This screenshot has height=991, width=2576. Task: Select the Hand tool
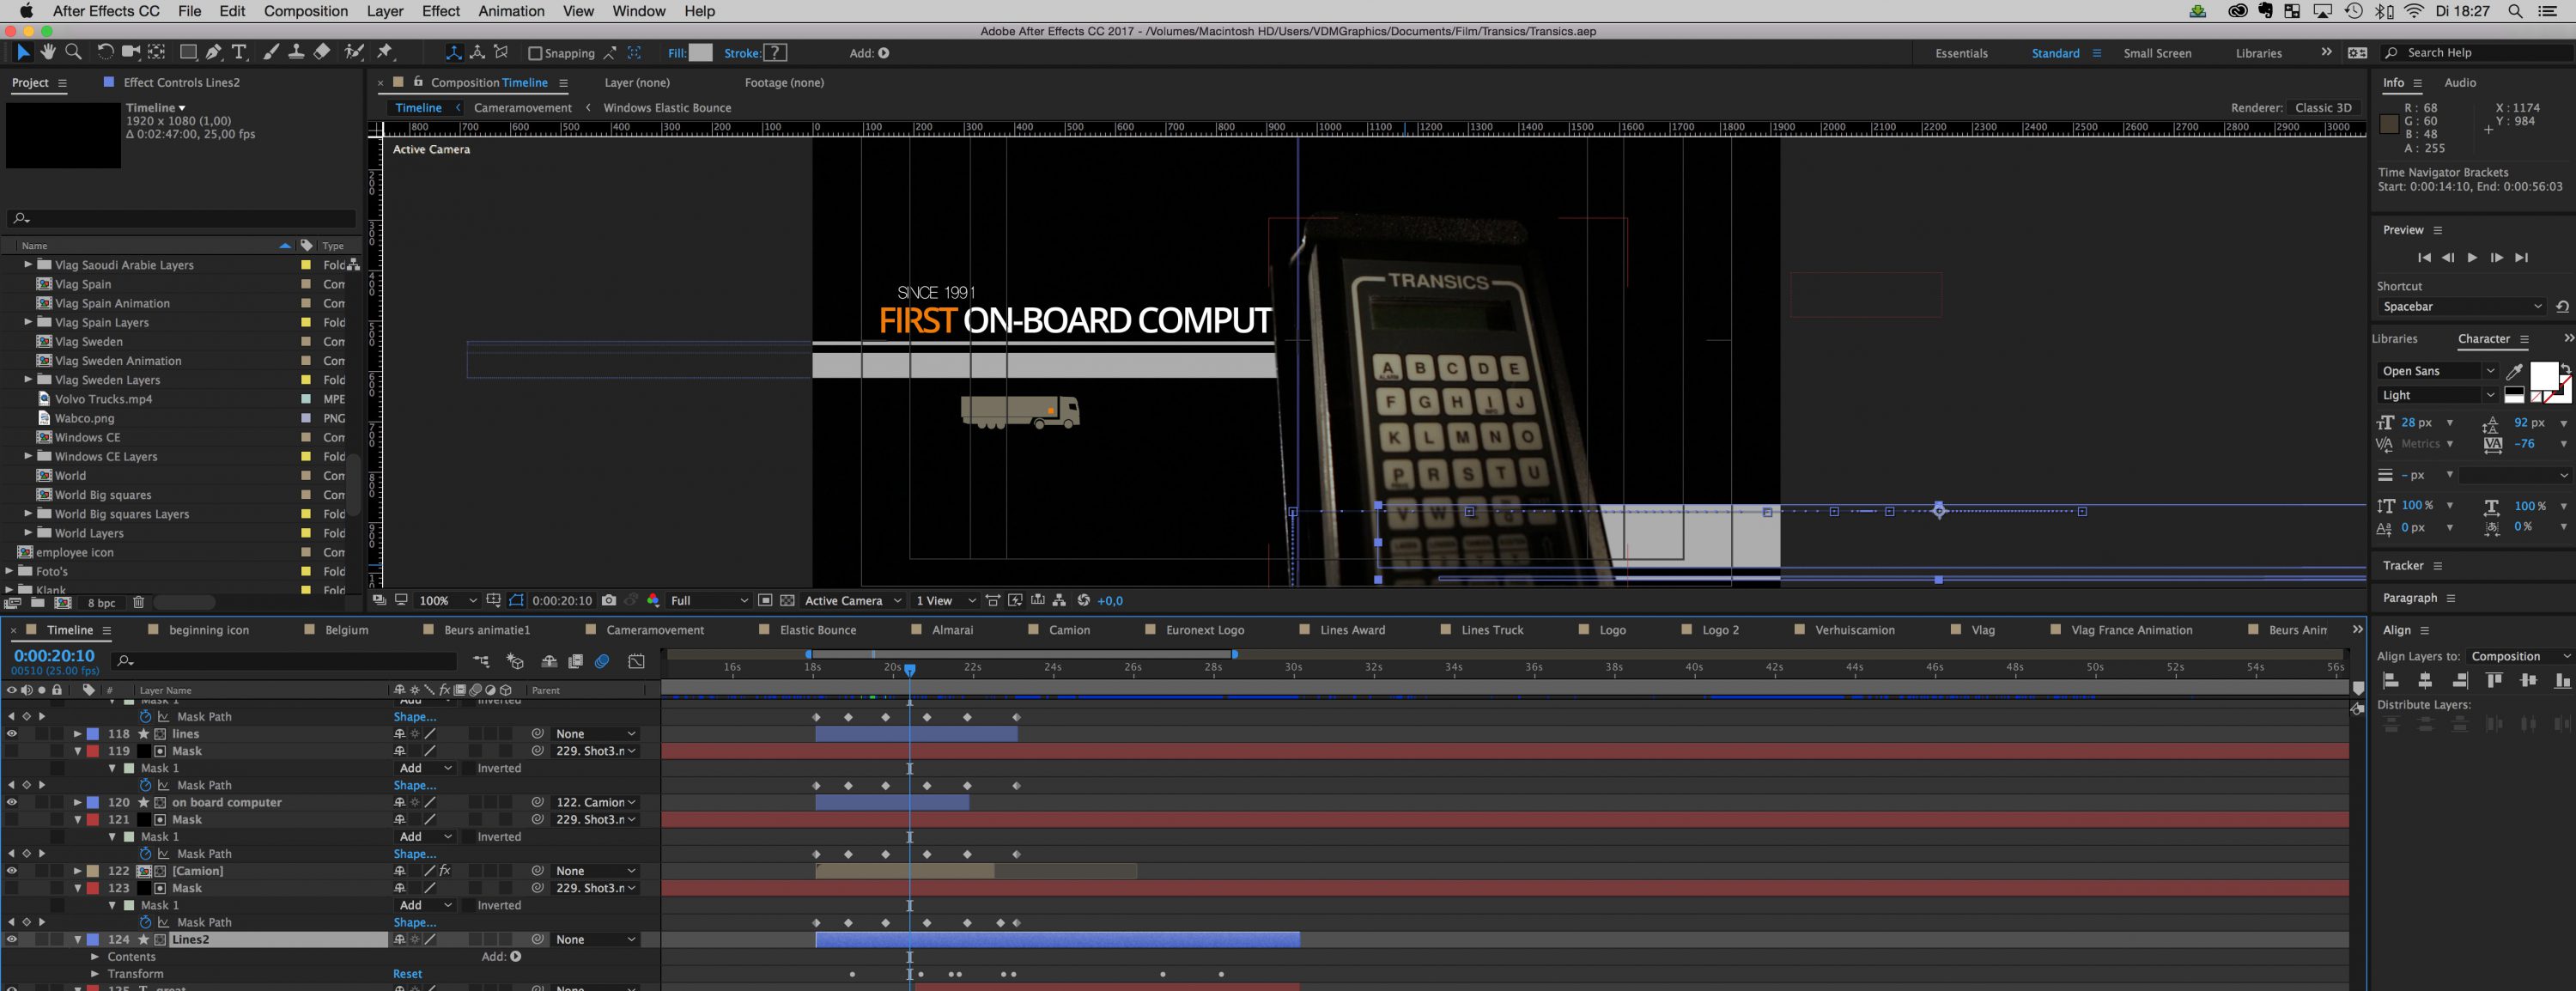click(48, 52)
